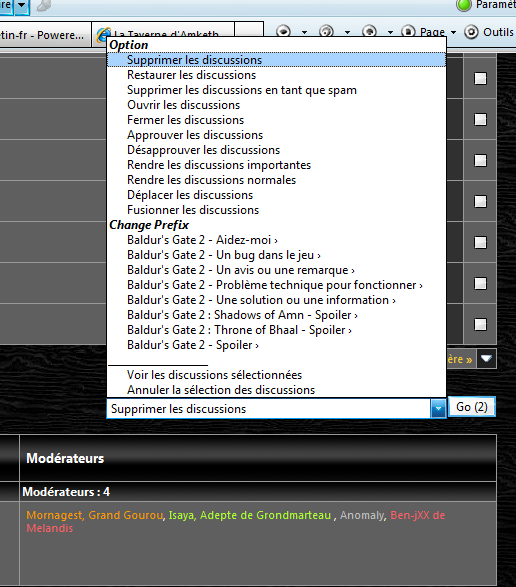Viewport: 516px width, 587px height.
Task: Expand the Feeds button dropdown arrow
Action: point(347,33)
